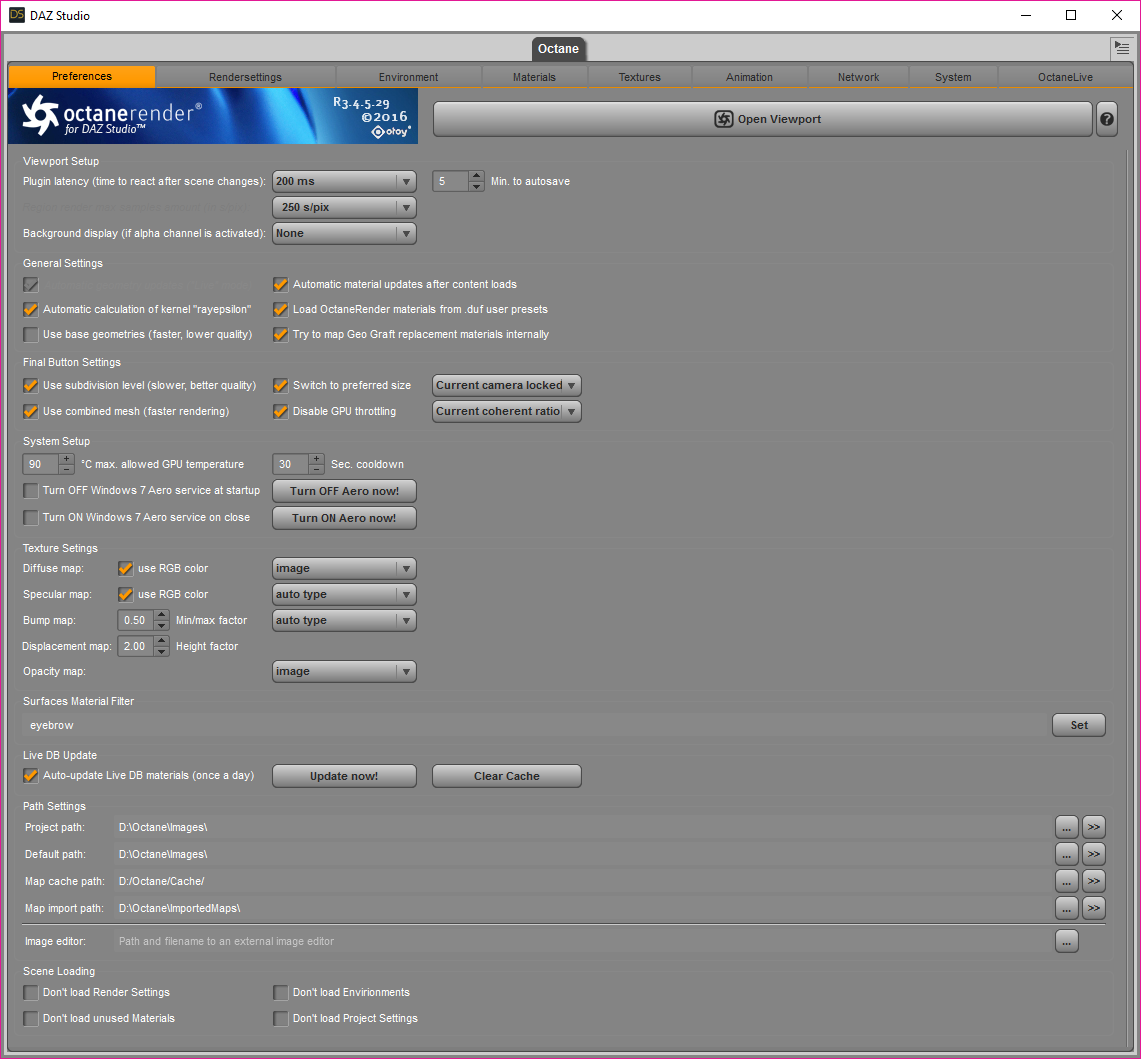Click the Image editor path field
The height and width of the screenshot is (1059, 1141).
(x=582, y=942)
